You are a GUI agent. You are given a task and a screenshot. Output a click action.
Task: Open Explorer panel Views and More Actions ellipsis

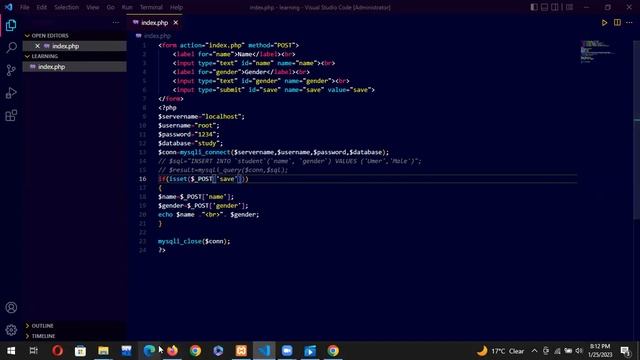(x=116, y=23)
